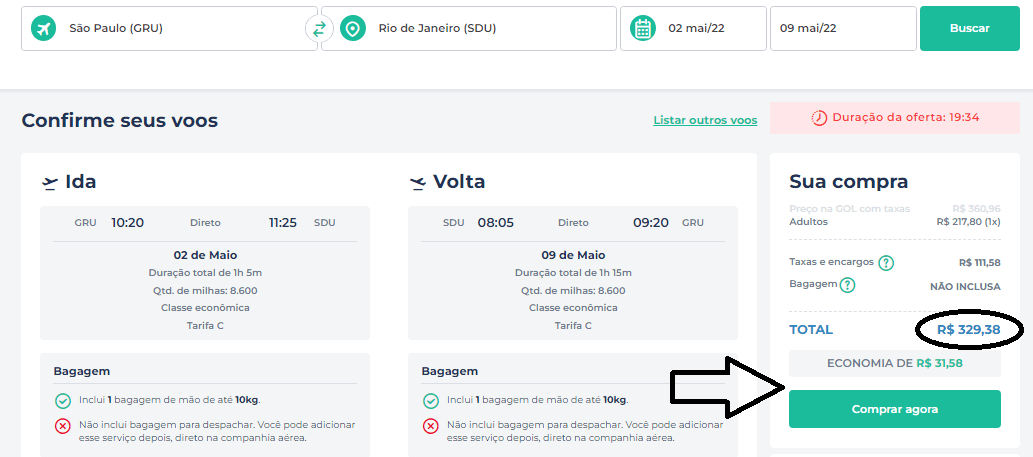This screenshot has height=457, width=1033.
Task: Edit the Rio de Janeiro (SDU) destination field
Action: (x=469, y=28)
